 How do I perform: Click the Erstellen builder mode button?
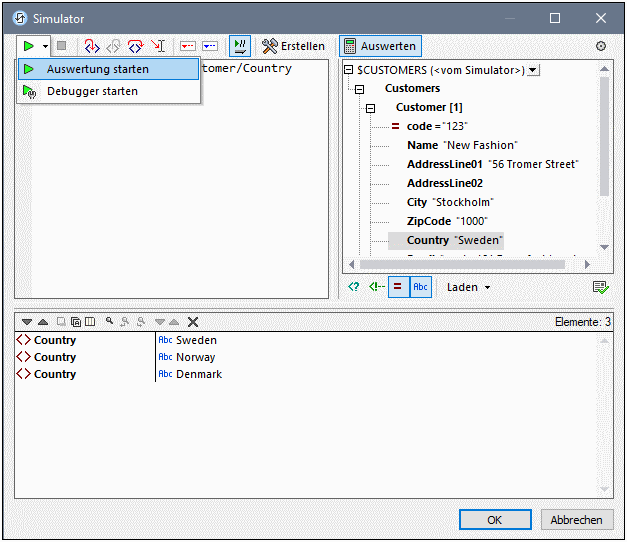point(293,46)
